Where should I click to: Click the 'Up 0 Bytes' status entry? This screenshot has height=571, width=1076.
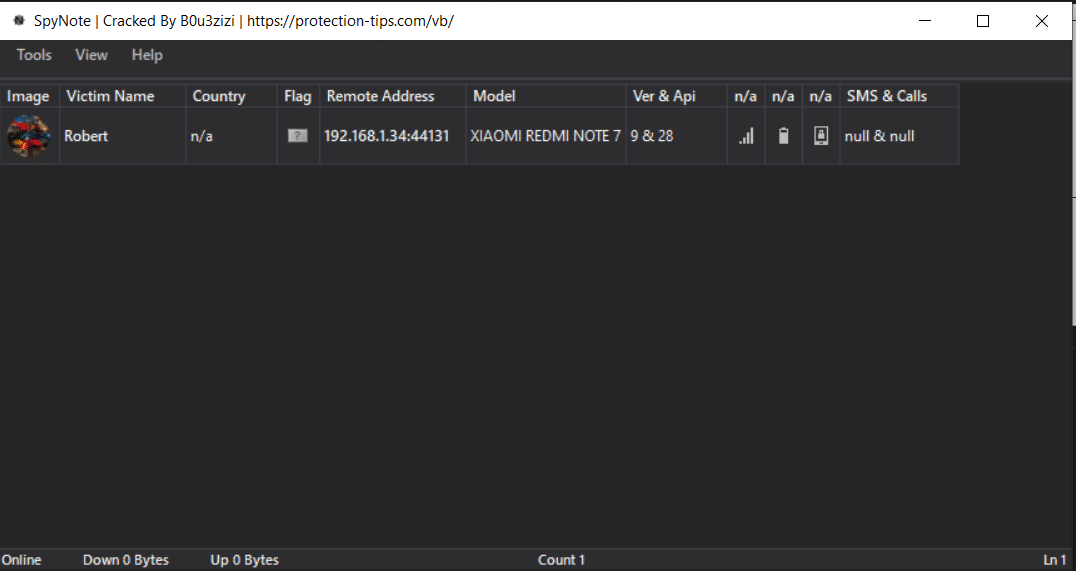coord(244,560)
